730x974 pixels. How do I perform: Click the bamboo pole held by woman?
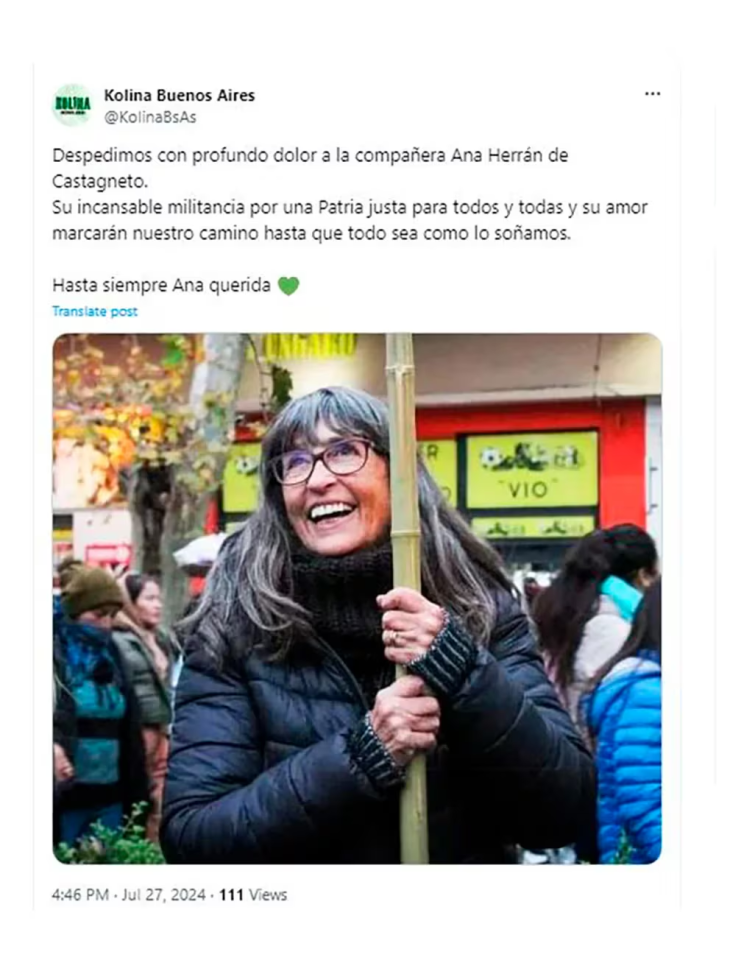pos(406,598)
